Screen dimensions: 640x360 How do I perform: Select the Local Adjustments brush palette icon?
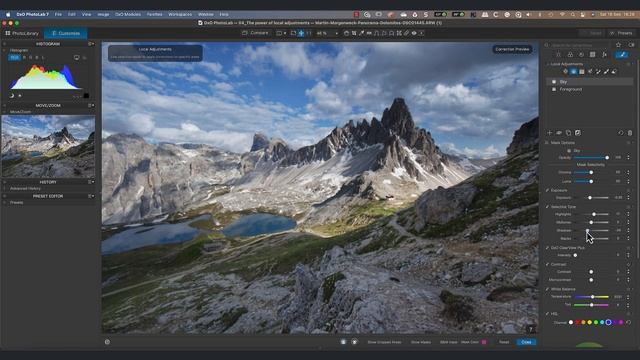622,54
